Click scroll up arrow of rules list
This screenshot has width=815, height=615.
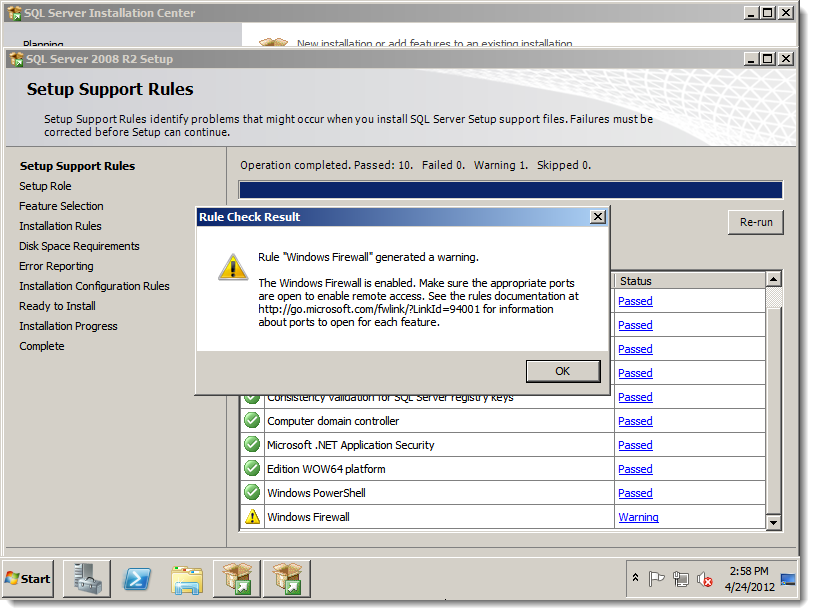(x=773, y=280)
